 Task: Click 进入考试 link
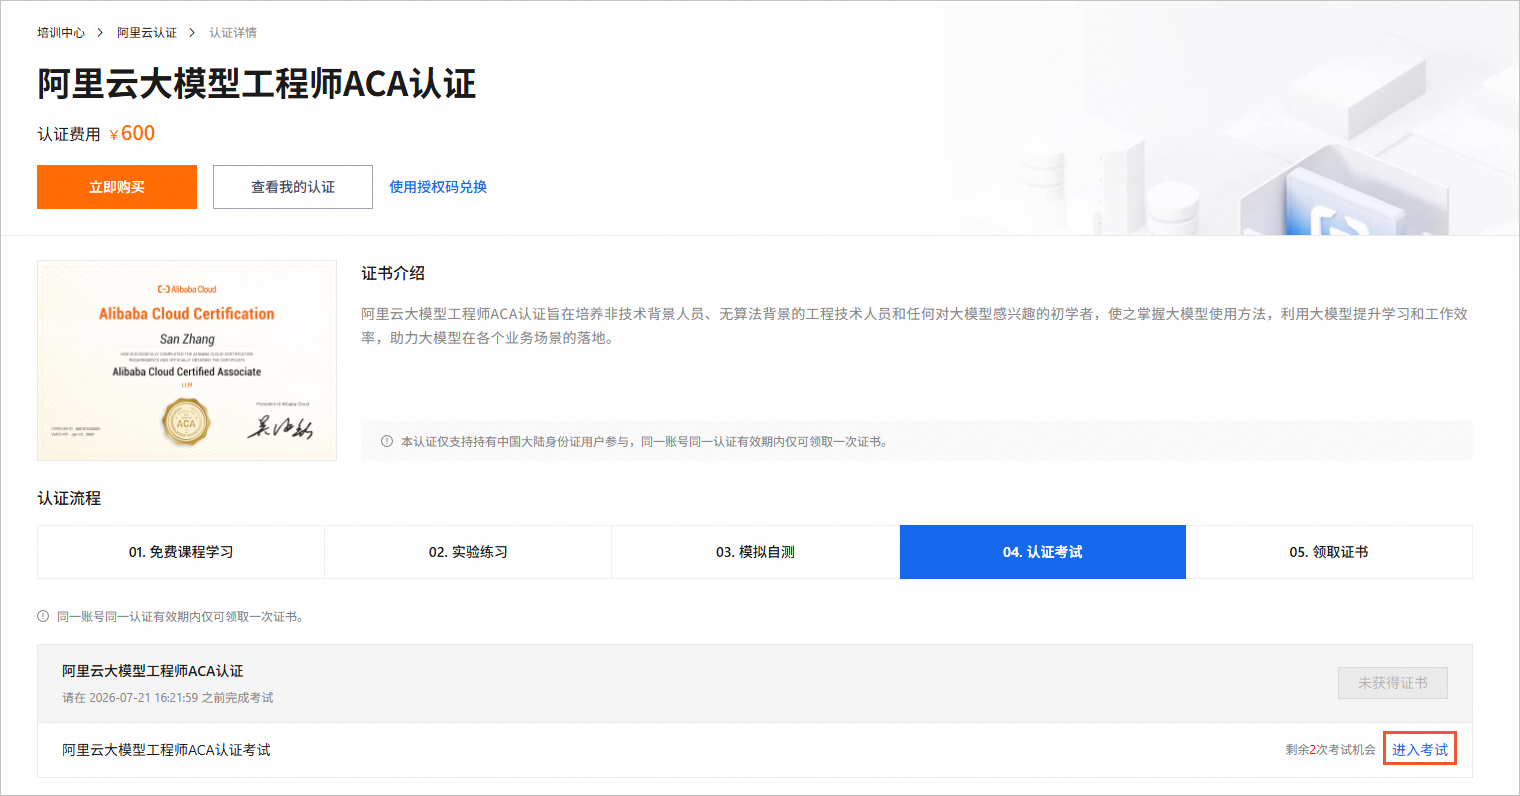coord(1420,750)
